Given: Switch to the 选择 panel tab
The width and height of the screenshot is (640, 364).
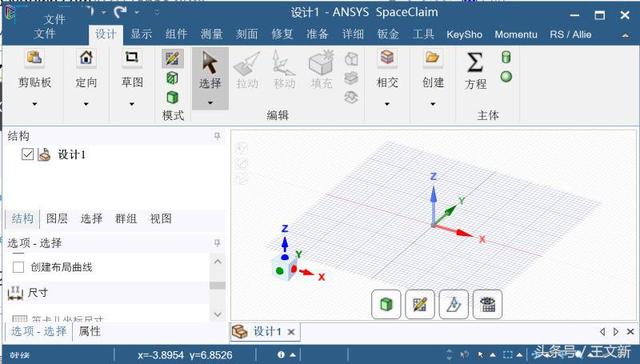Looking at the screenshot, I should pyautogui.click(x=91, y=219).
